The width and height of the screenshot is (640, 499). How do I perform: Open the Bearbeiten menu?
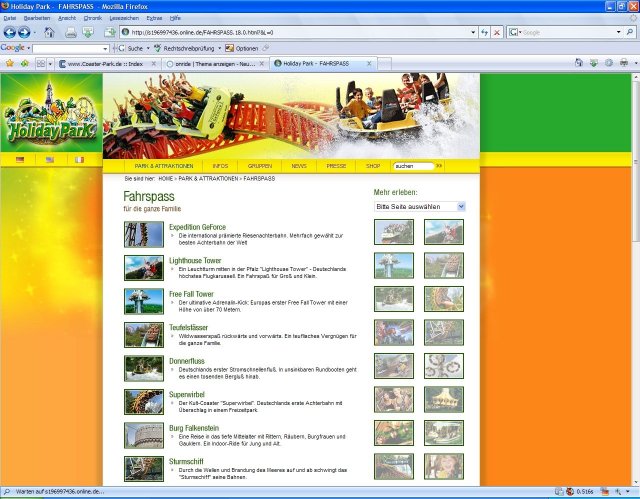tap(37, 18)
